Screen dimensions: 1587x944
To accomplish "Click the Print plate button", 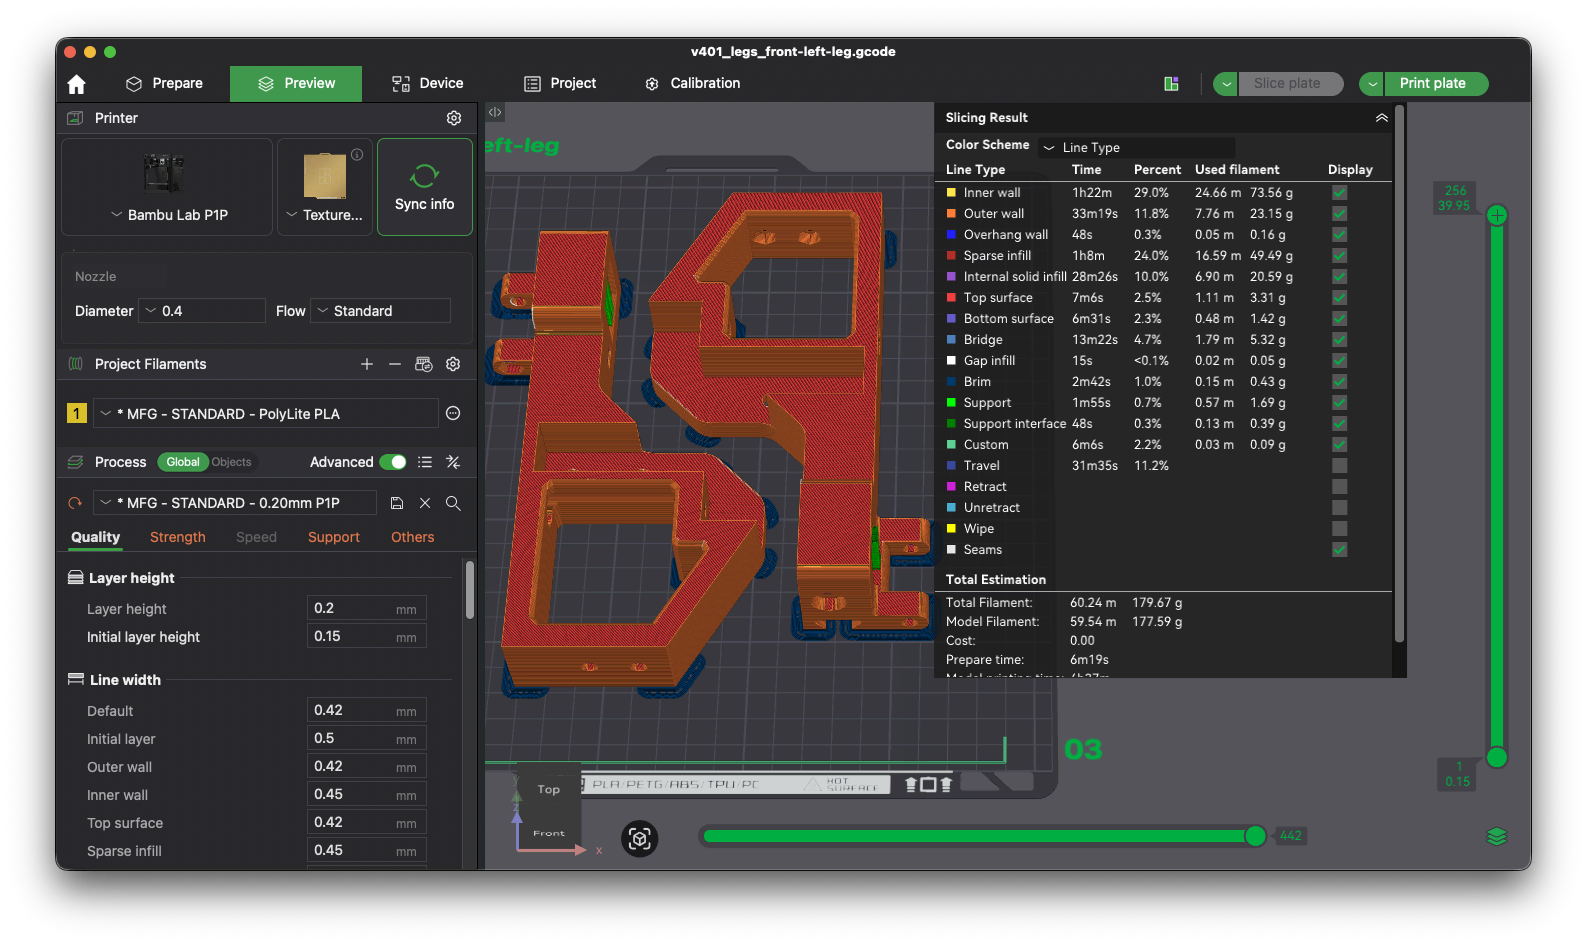I will [x=1432, y=84].
